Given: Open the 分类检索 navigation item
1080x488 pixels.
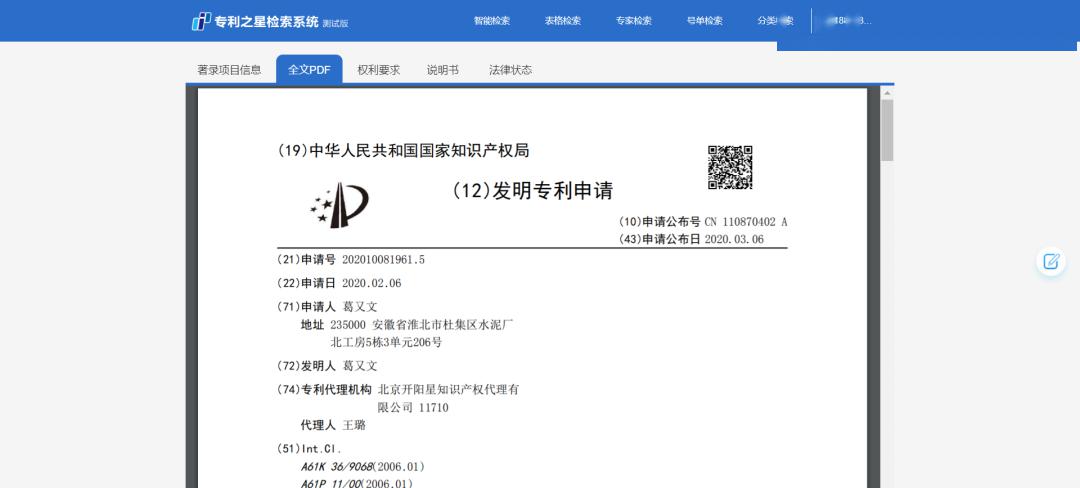Looking at the screenshot, I should 776,21.
